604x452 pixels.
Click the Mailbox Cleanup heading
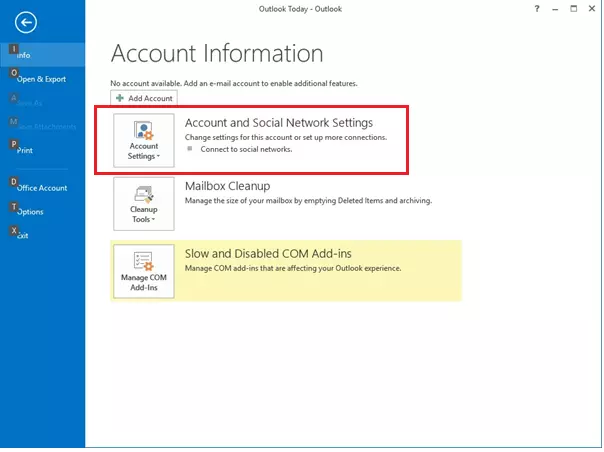coord(227,186)
